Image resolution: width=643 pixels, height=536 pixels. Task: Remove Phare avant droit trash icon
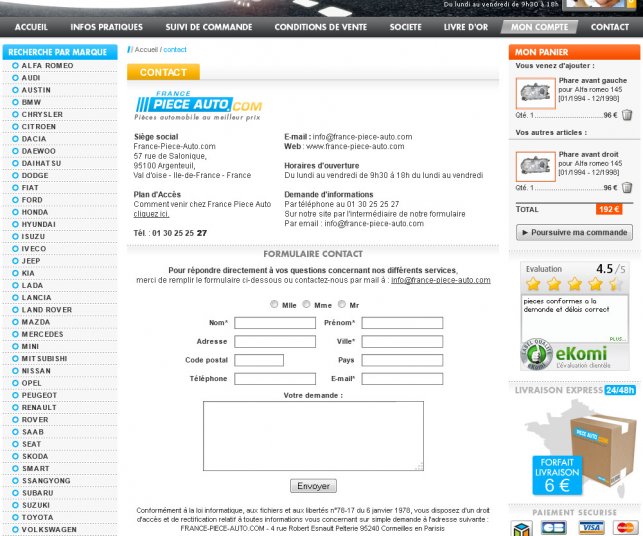[627, 188]
